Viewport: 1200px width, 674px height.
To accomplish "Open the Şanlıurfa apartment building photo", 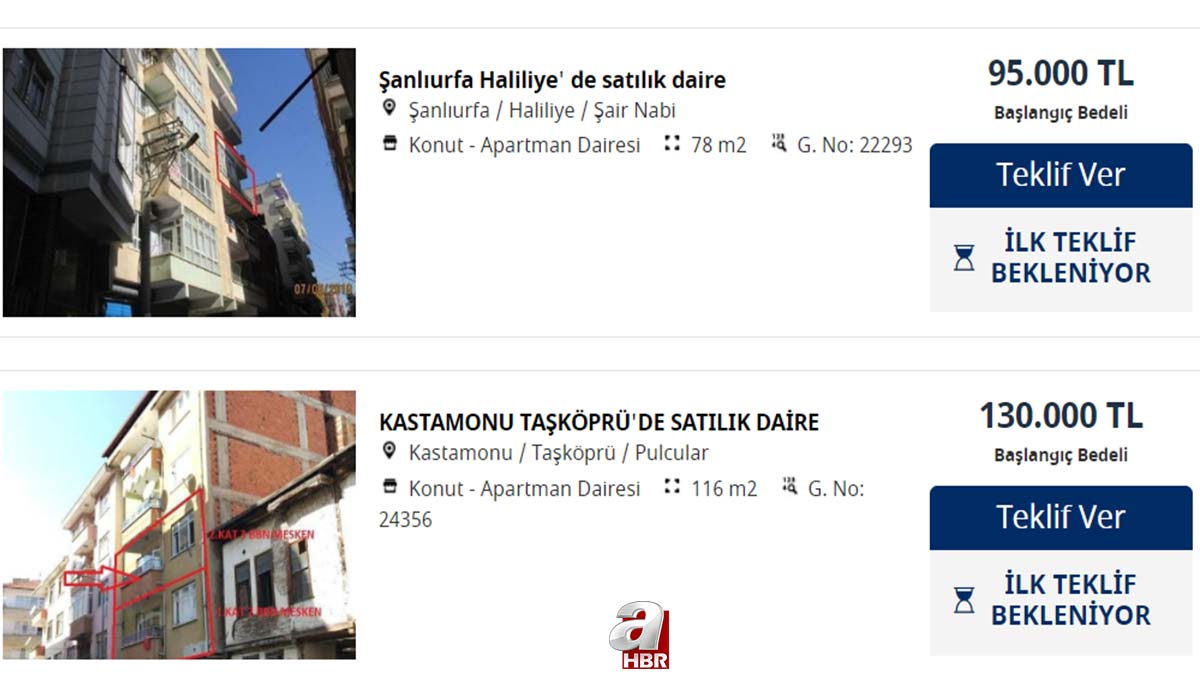I will click(179, 182).
